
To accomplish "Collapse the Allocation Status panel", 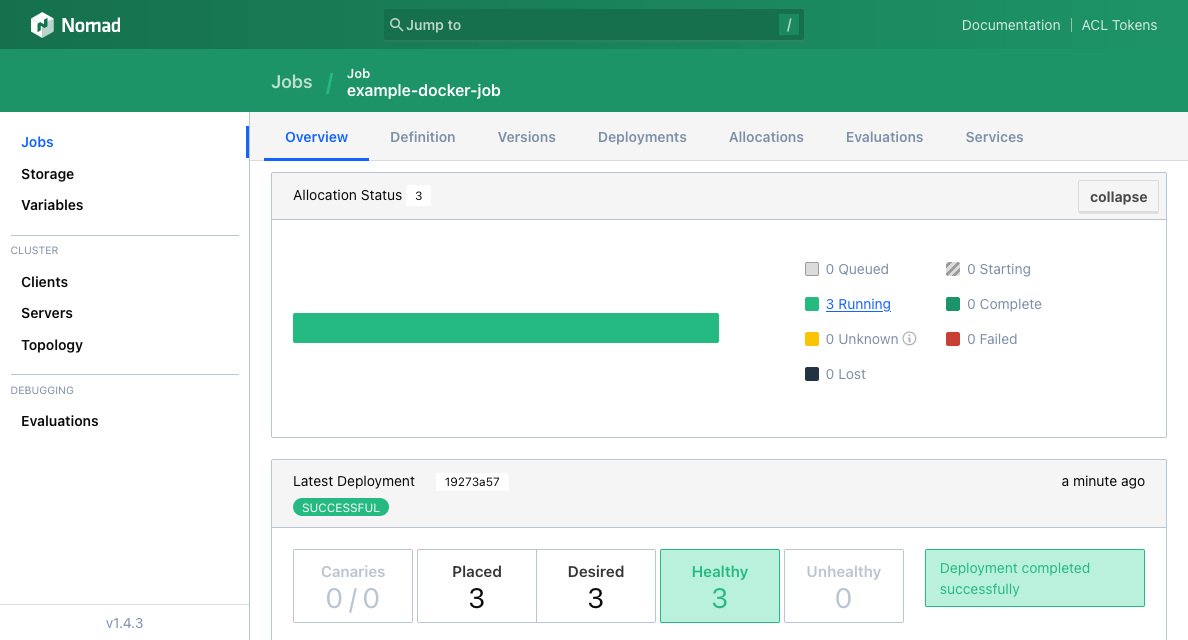I will pyautogui.click(x=1117, y=197).
